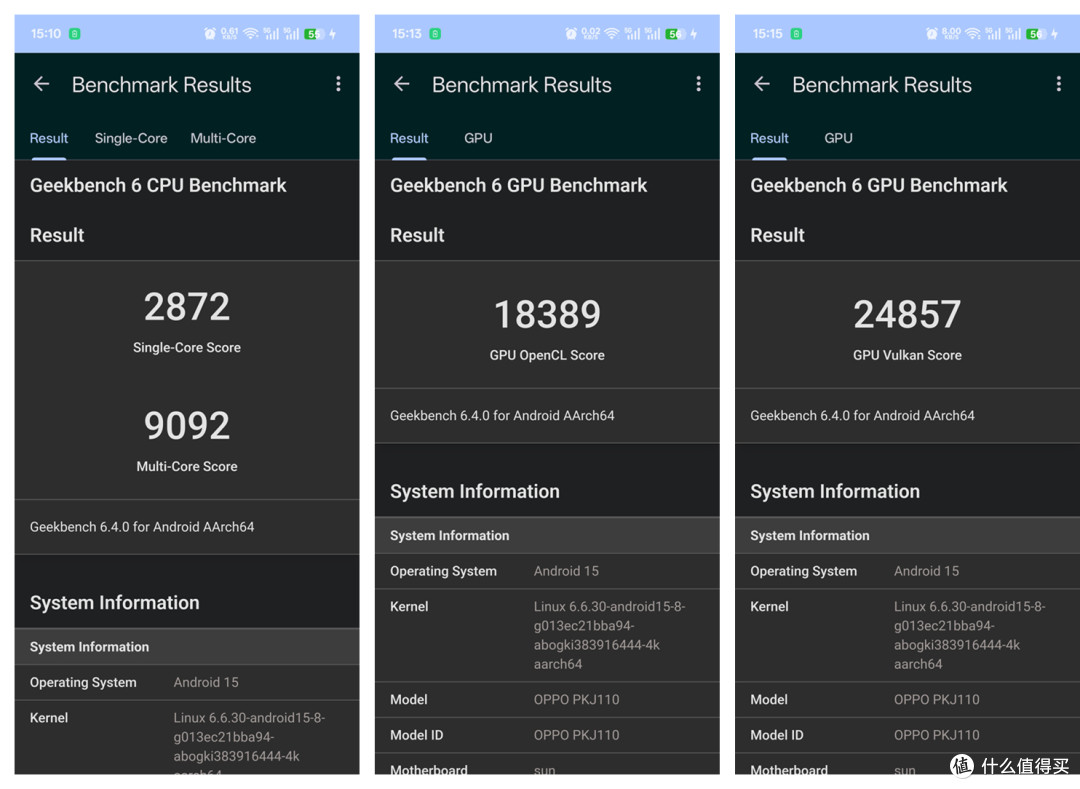Switch to the Multi-Core tab
1080x789 pixels.
click(223, 138)
